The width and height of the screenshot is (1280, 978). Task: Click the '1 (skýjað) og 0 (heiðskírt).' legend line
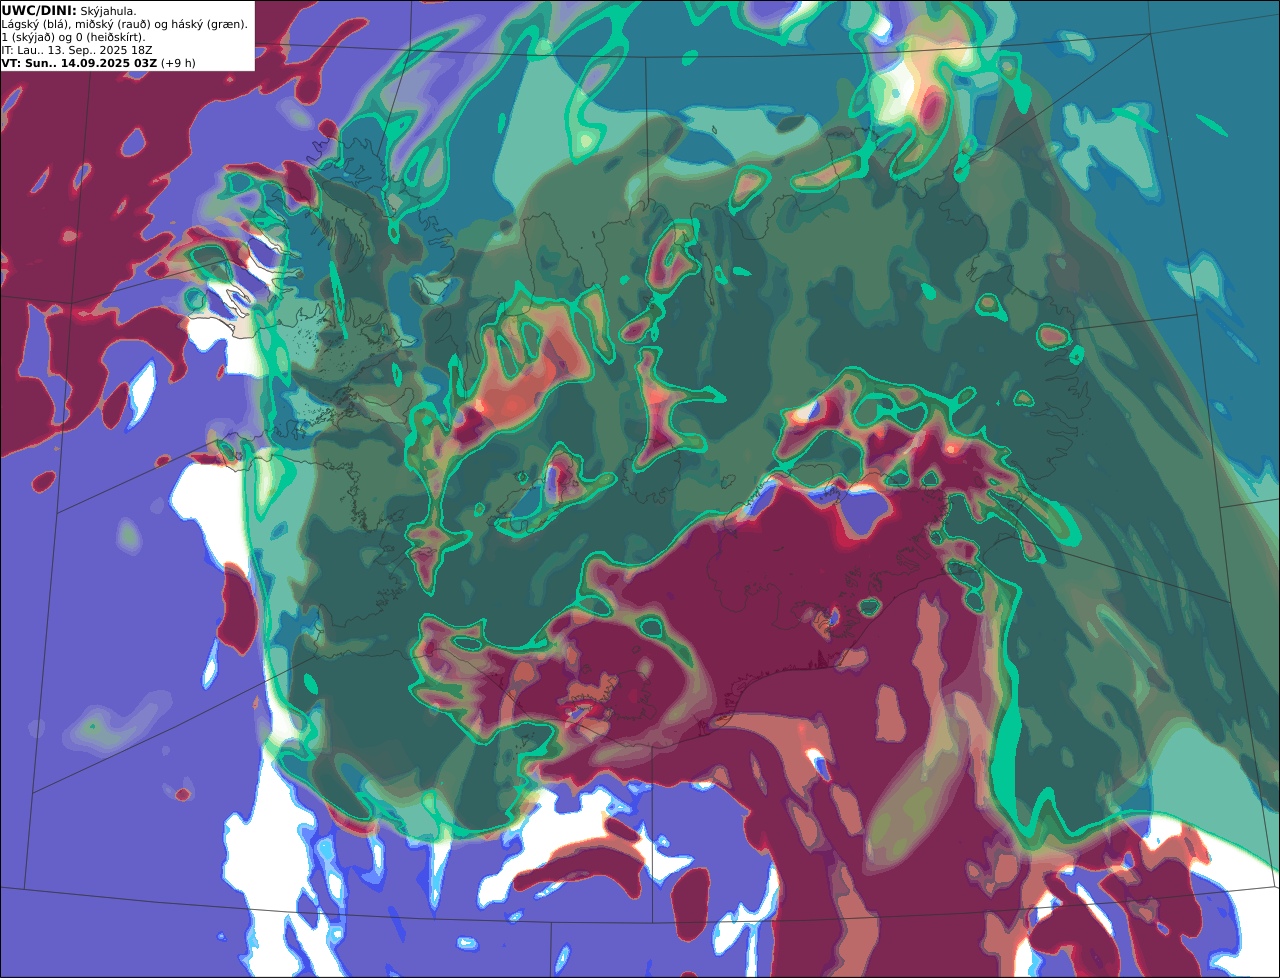(x=73, y=37)
